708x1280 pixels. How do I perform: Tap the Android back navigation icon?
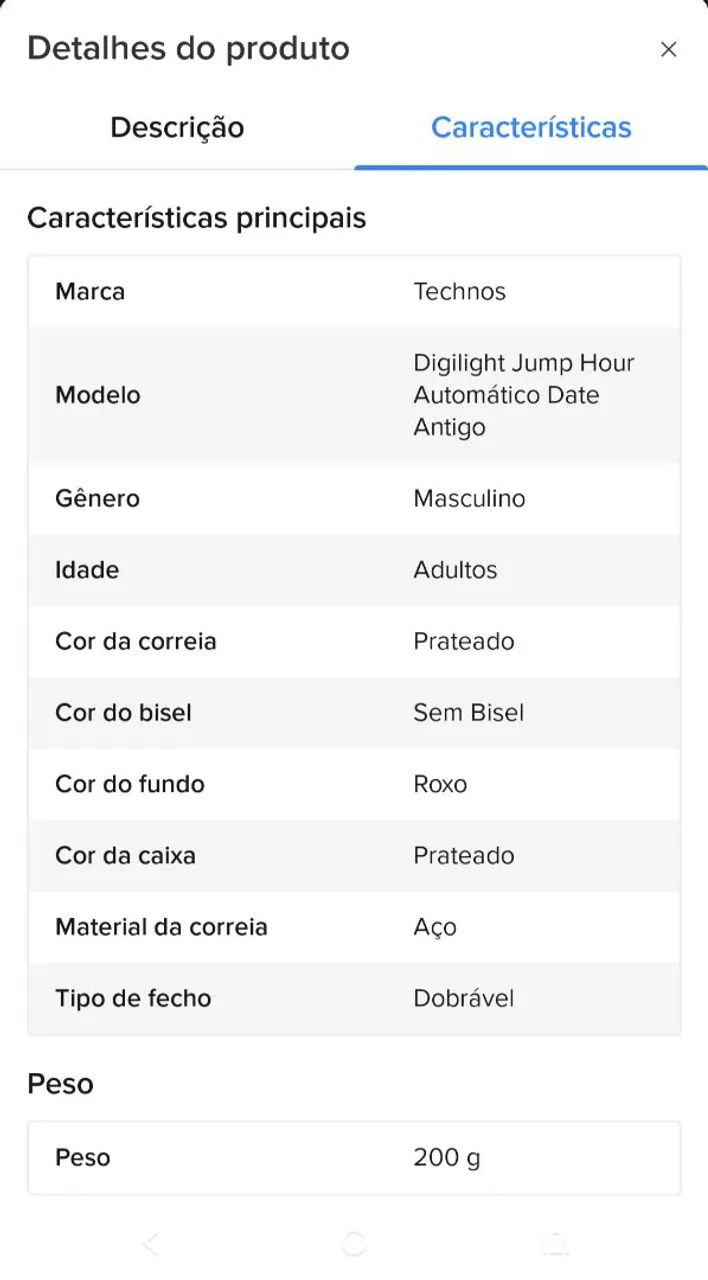click(151, 1243)
